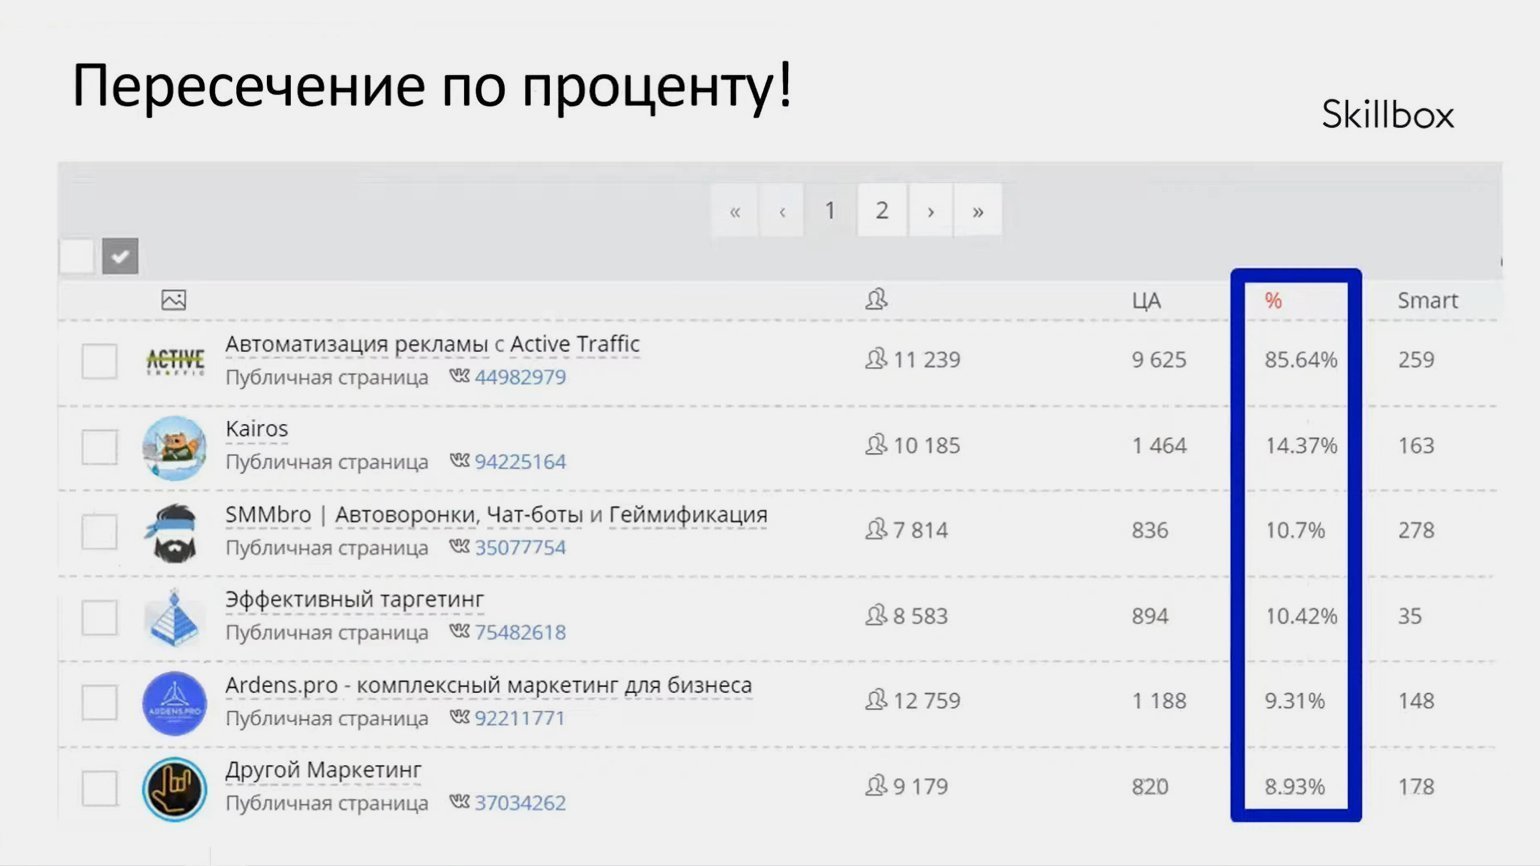The height and width of the screenshot is (866, 1540).
Task: Open VK ID link 35077754
Action: 520,548
